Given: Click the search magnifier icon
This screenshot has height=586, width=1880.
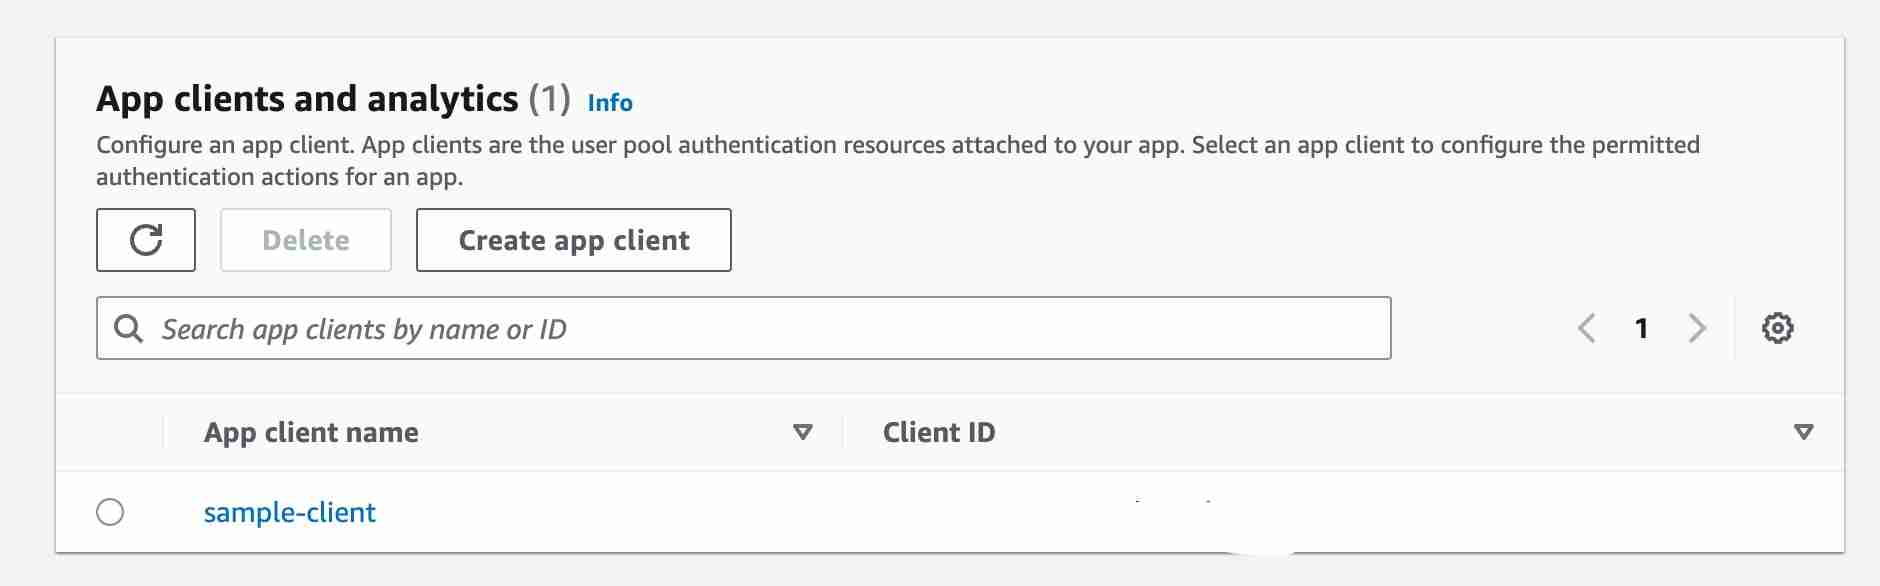Looking at the screenshot, I should (x=128, y=328).
